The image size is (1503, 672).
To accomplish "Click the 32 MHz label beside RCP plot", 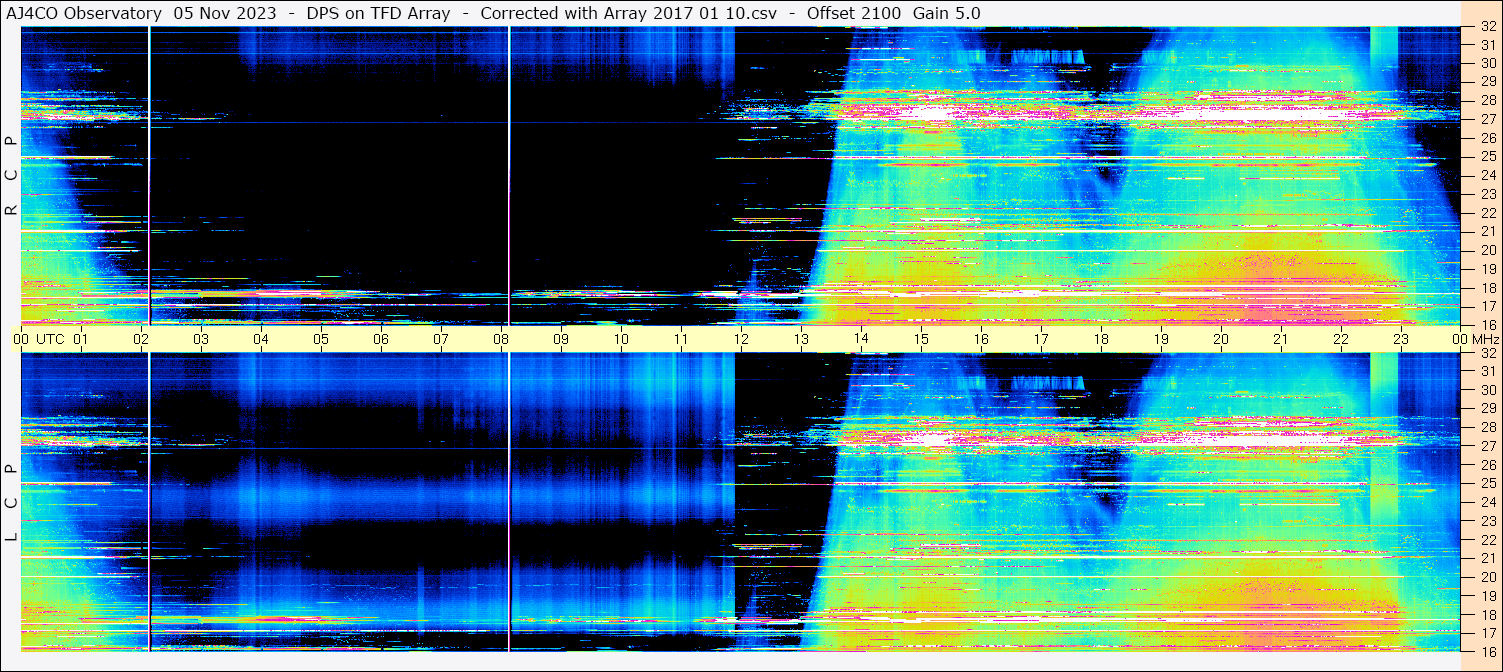I will pos(1488,27).
